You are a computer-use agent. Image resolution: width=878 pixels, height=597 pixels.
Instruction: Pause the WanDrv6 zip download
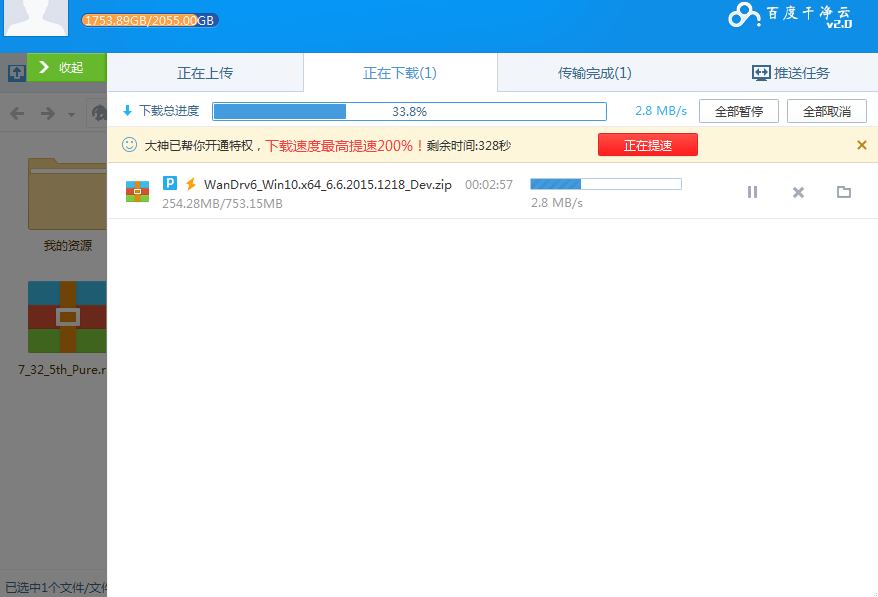point(752,192)
